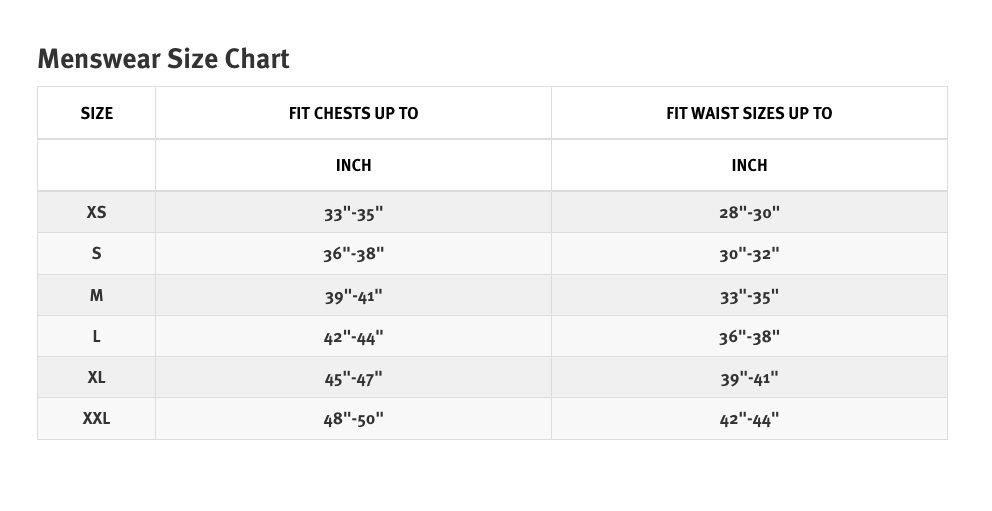Click the FIT CHESTS UP TO header
The height and width of the screenshot is (511, 992).
click(353, 113)
